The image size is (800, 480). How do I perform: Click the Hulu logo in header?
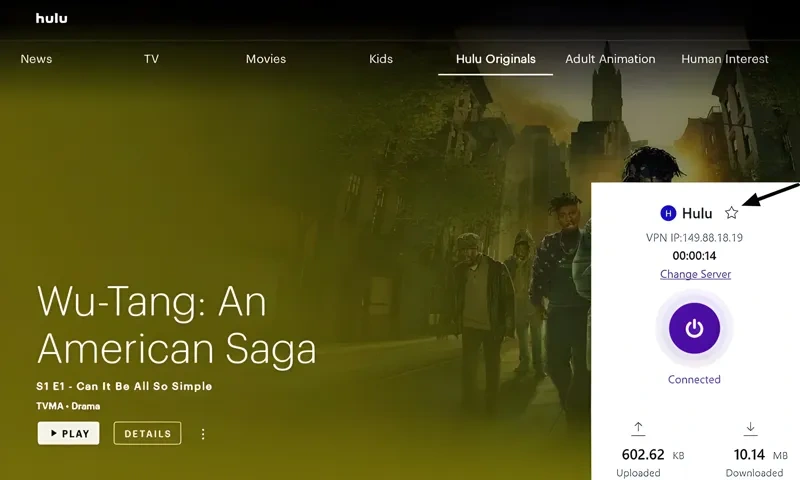(x=52, y=18)
